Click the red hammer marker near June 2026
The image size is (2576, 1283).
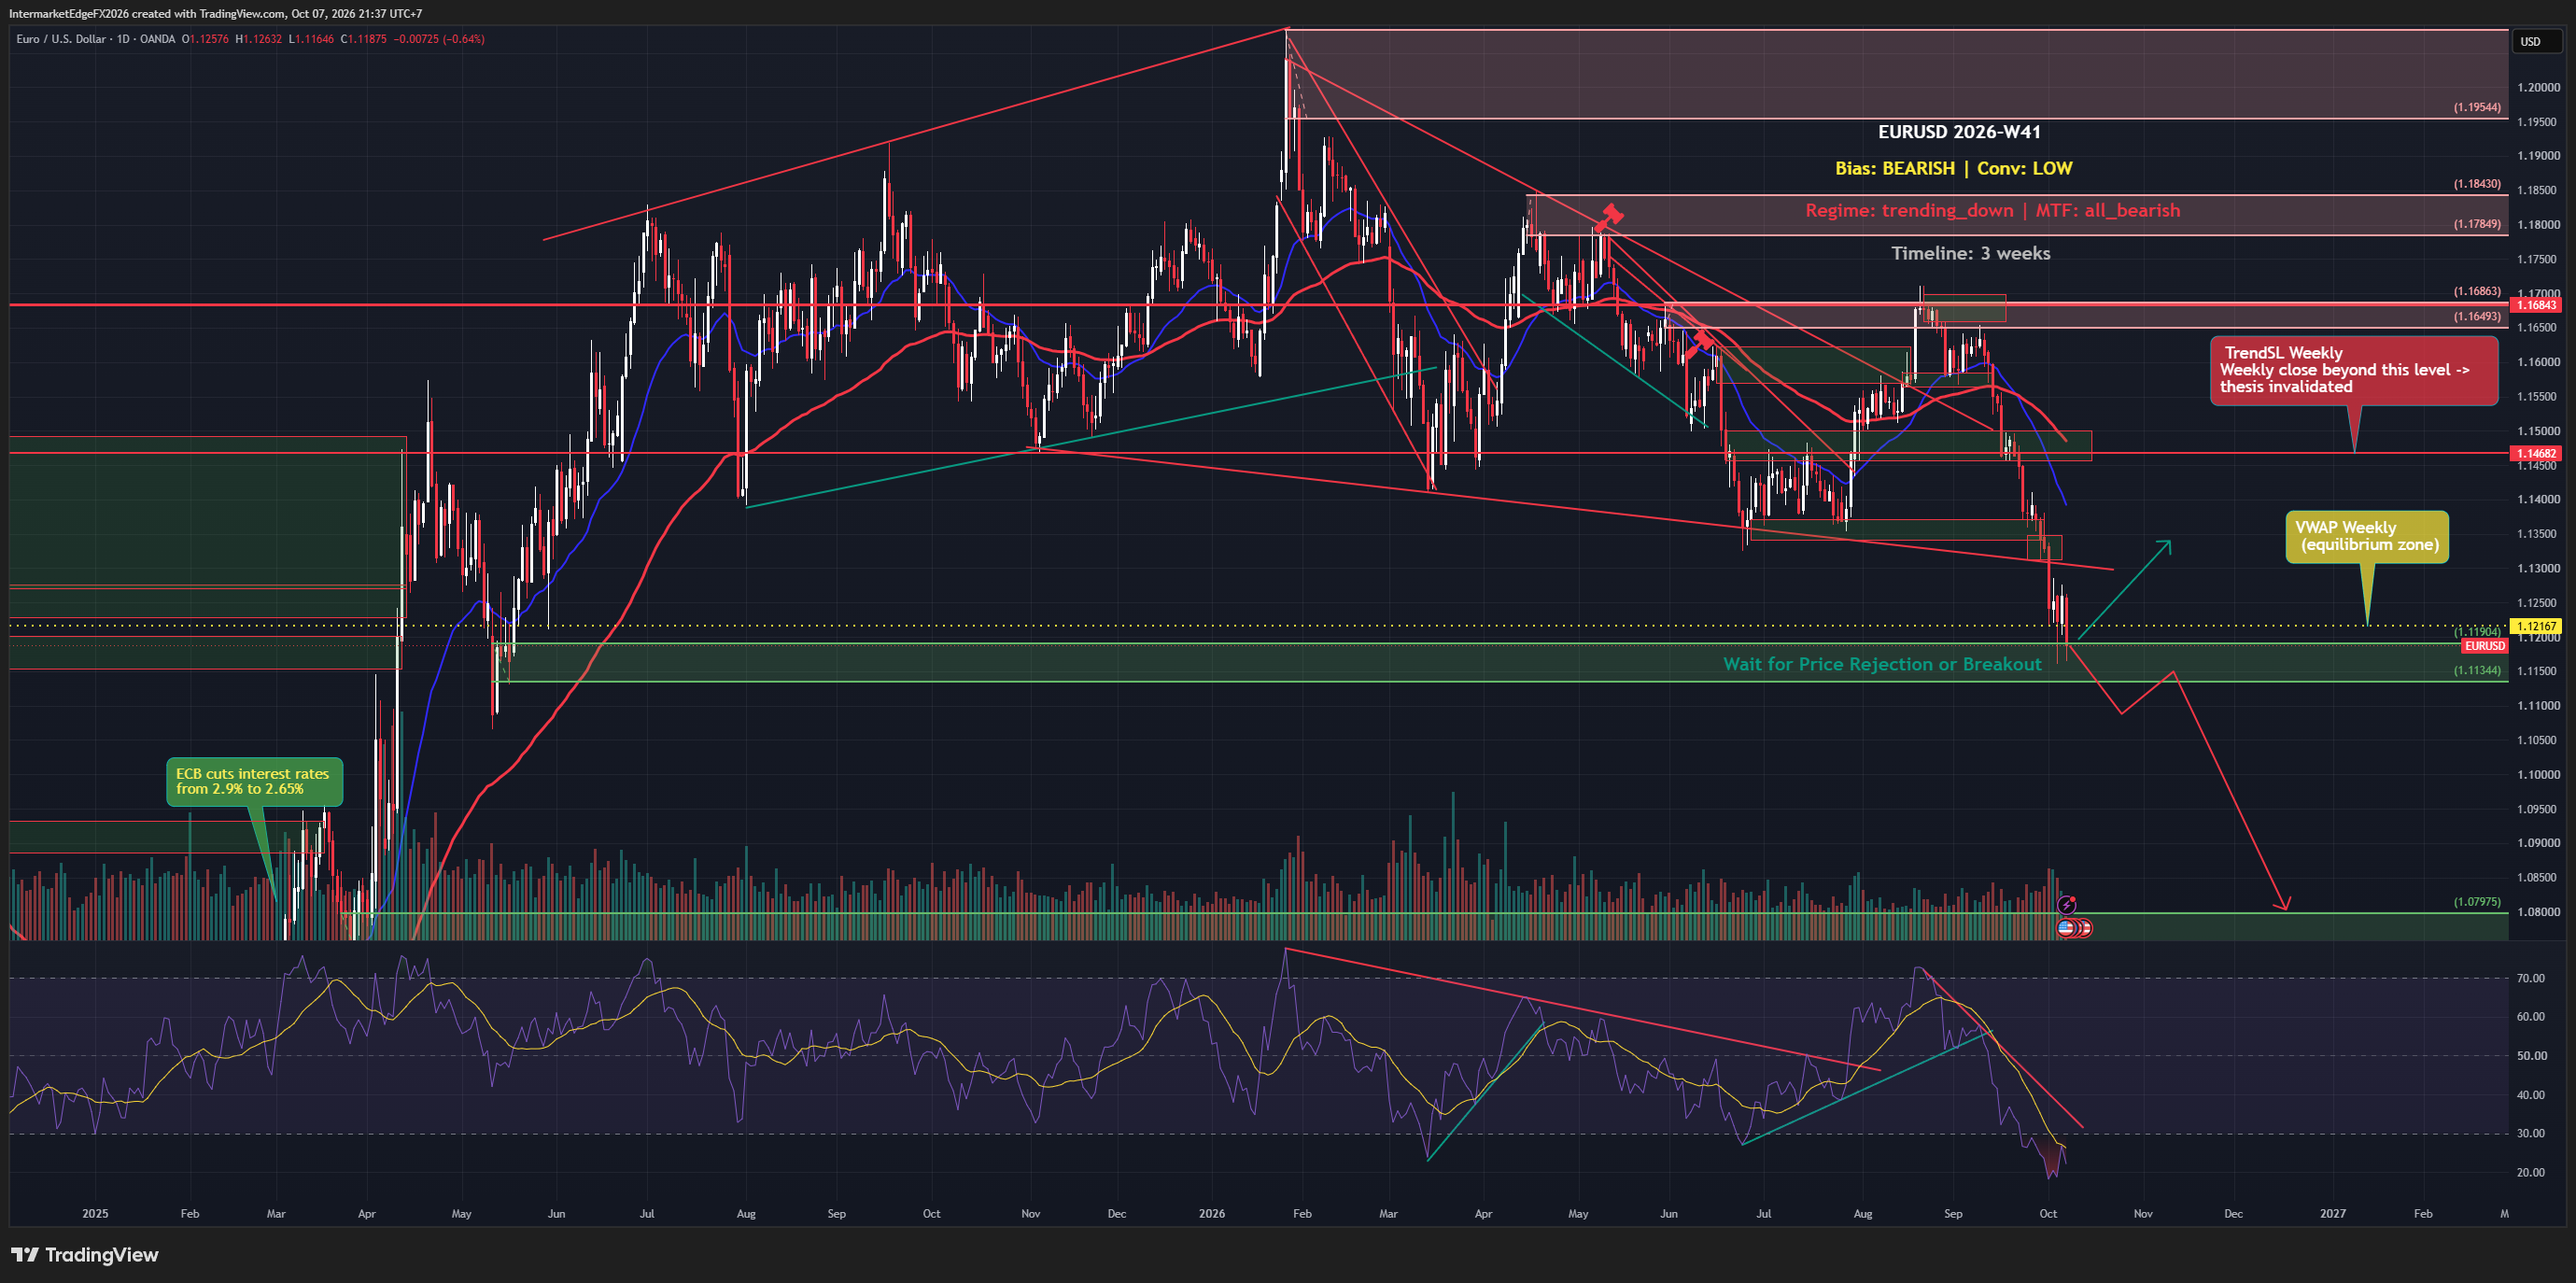[1698, 345]
